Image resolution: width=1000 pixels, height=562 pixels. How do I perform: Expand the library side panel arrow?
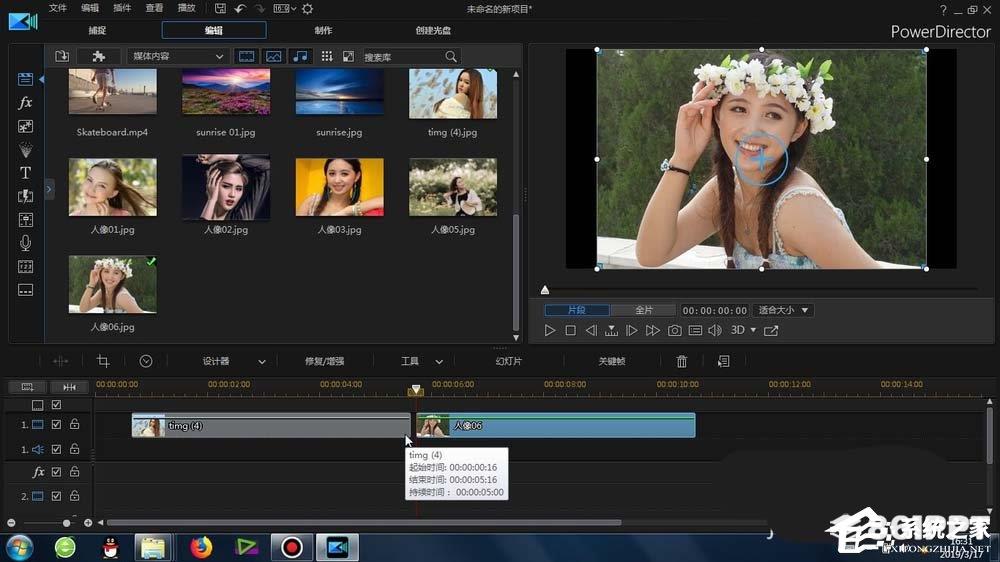tap(48, 189)
